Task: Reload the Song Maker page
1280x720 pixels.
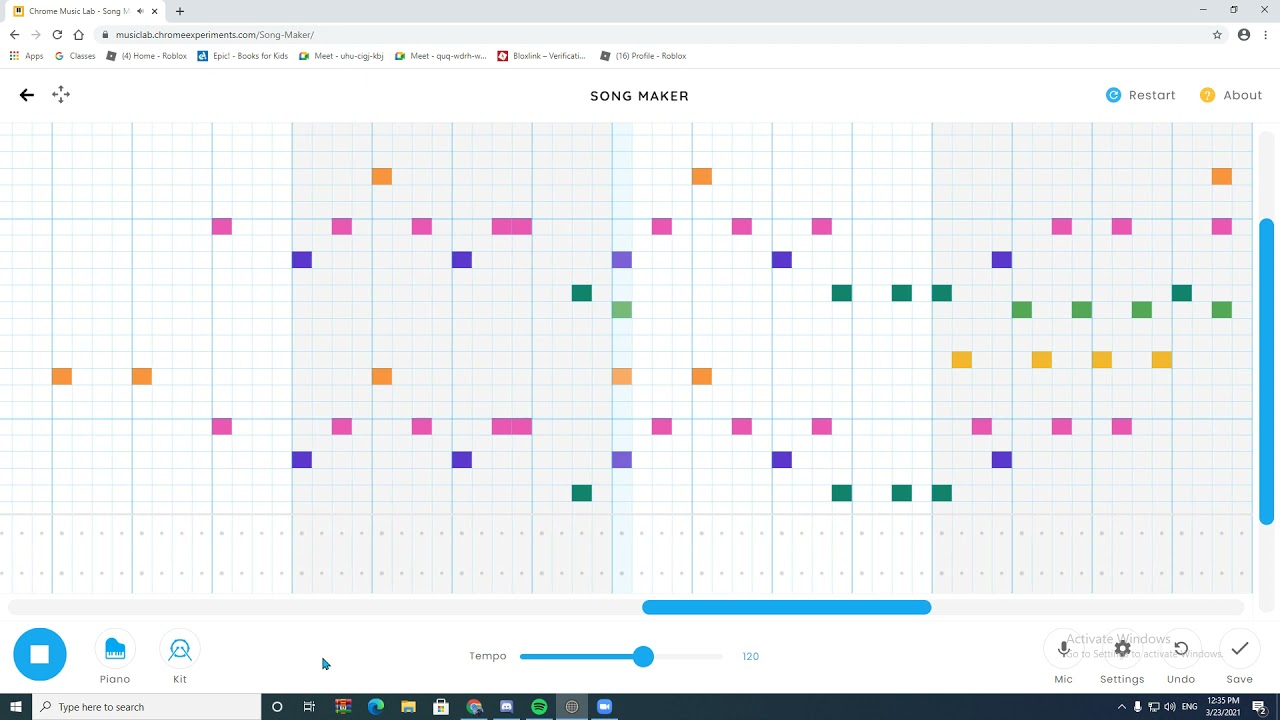Action: click(x=57, y=34)
